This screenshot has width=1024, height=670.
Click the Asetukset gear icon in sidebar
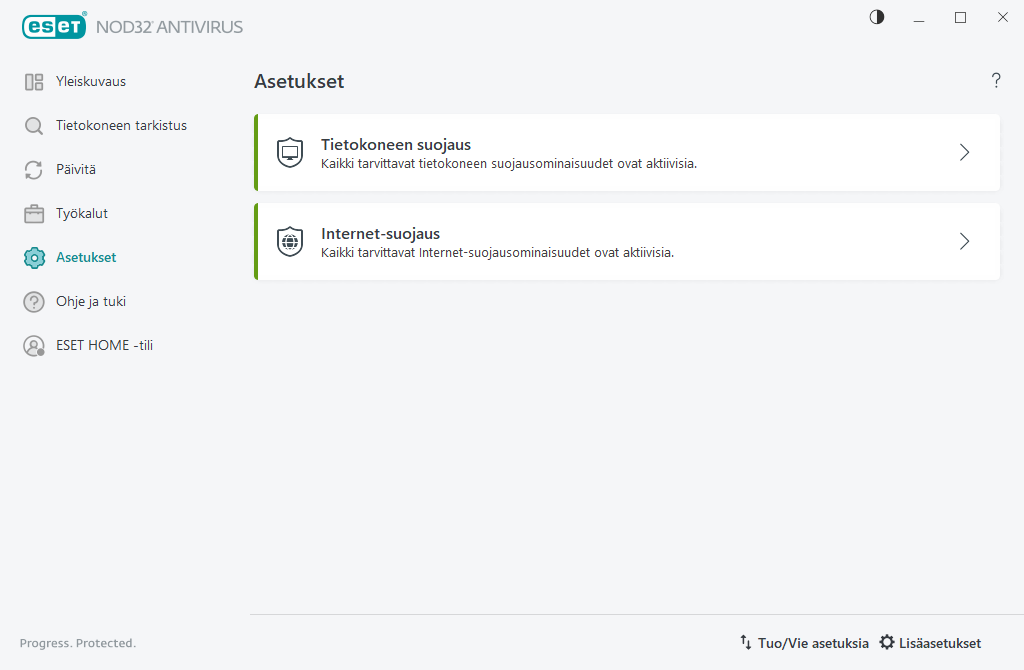coord(34,258)
